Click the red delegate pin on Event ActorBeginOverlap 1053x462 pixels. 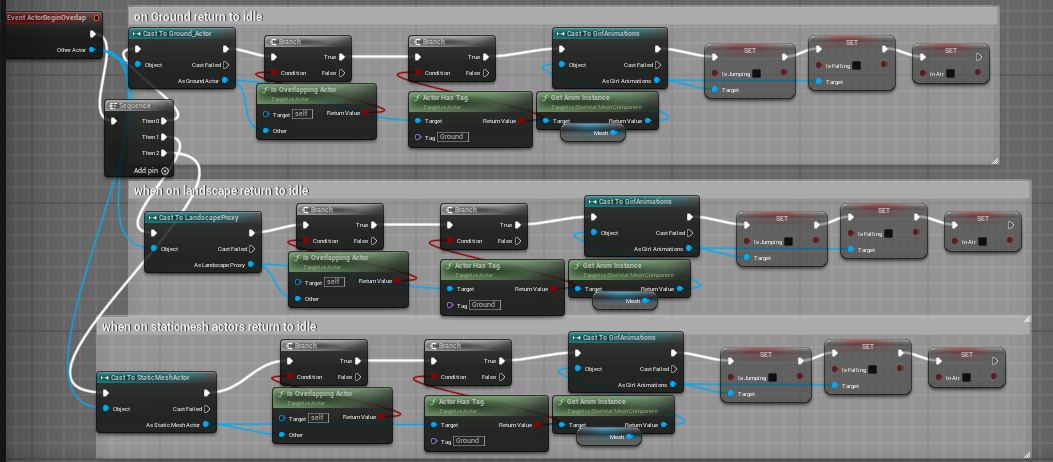click(96, 18)
